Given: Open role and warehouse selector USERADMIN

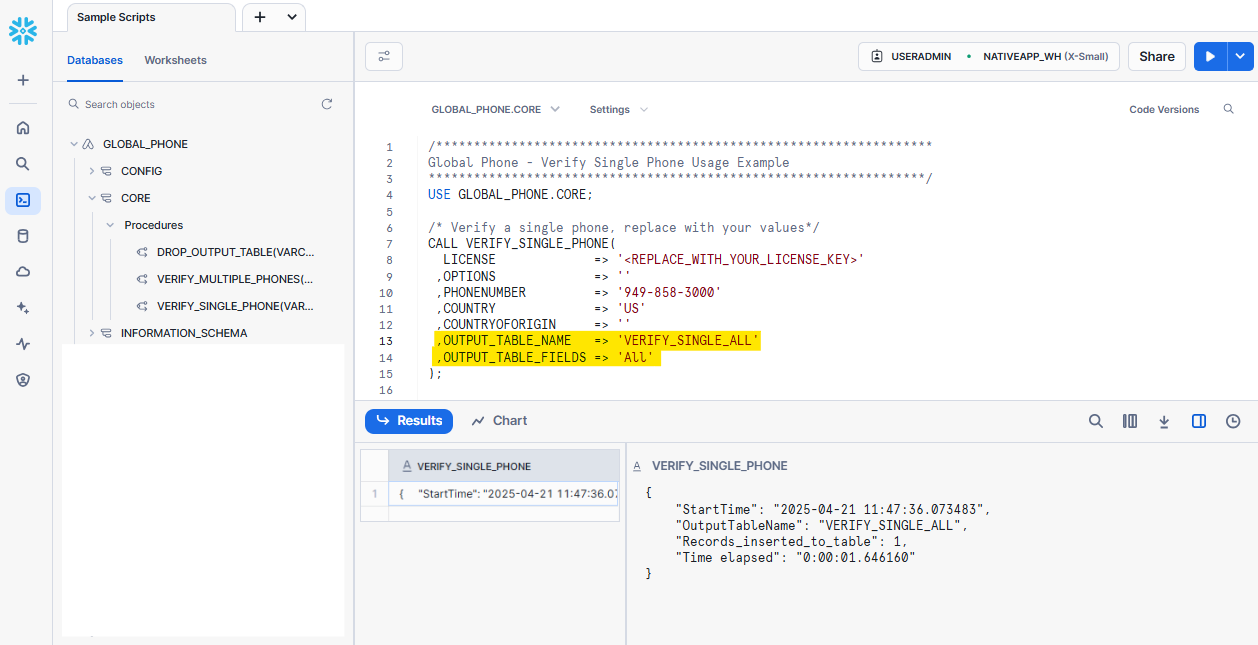Looking at the screenshot, I should coord(988,57).
